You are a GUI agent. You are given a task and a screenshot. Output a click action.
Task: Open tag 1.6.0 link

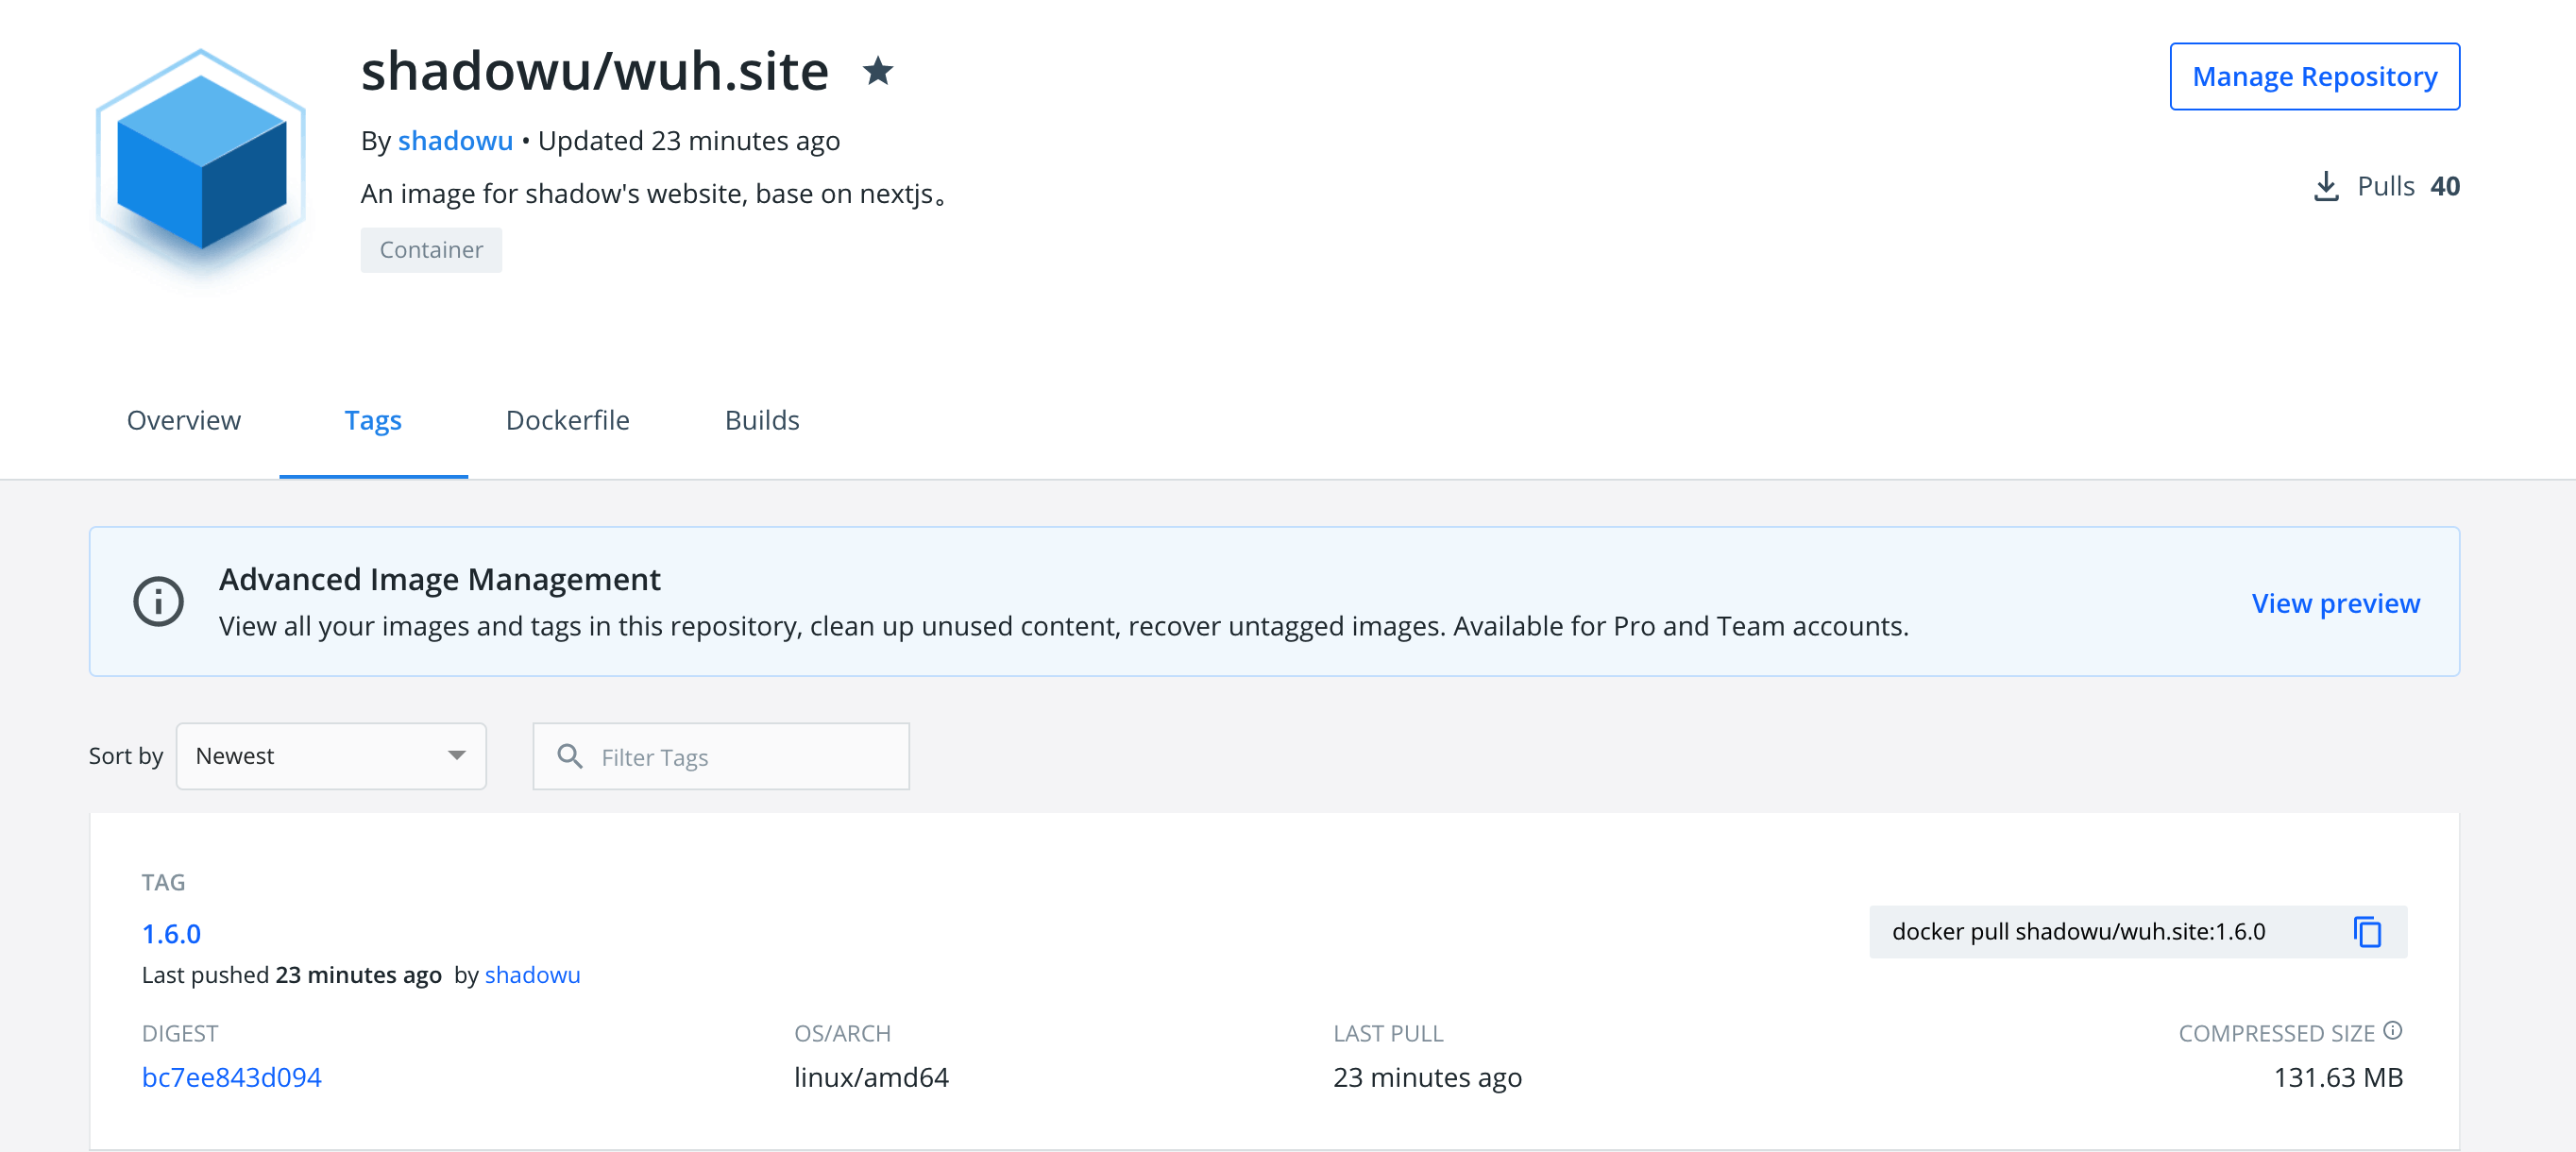(x=171, y=933)
